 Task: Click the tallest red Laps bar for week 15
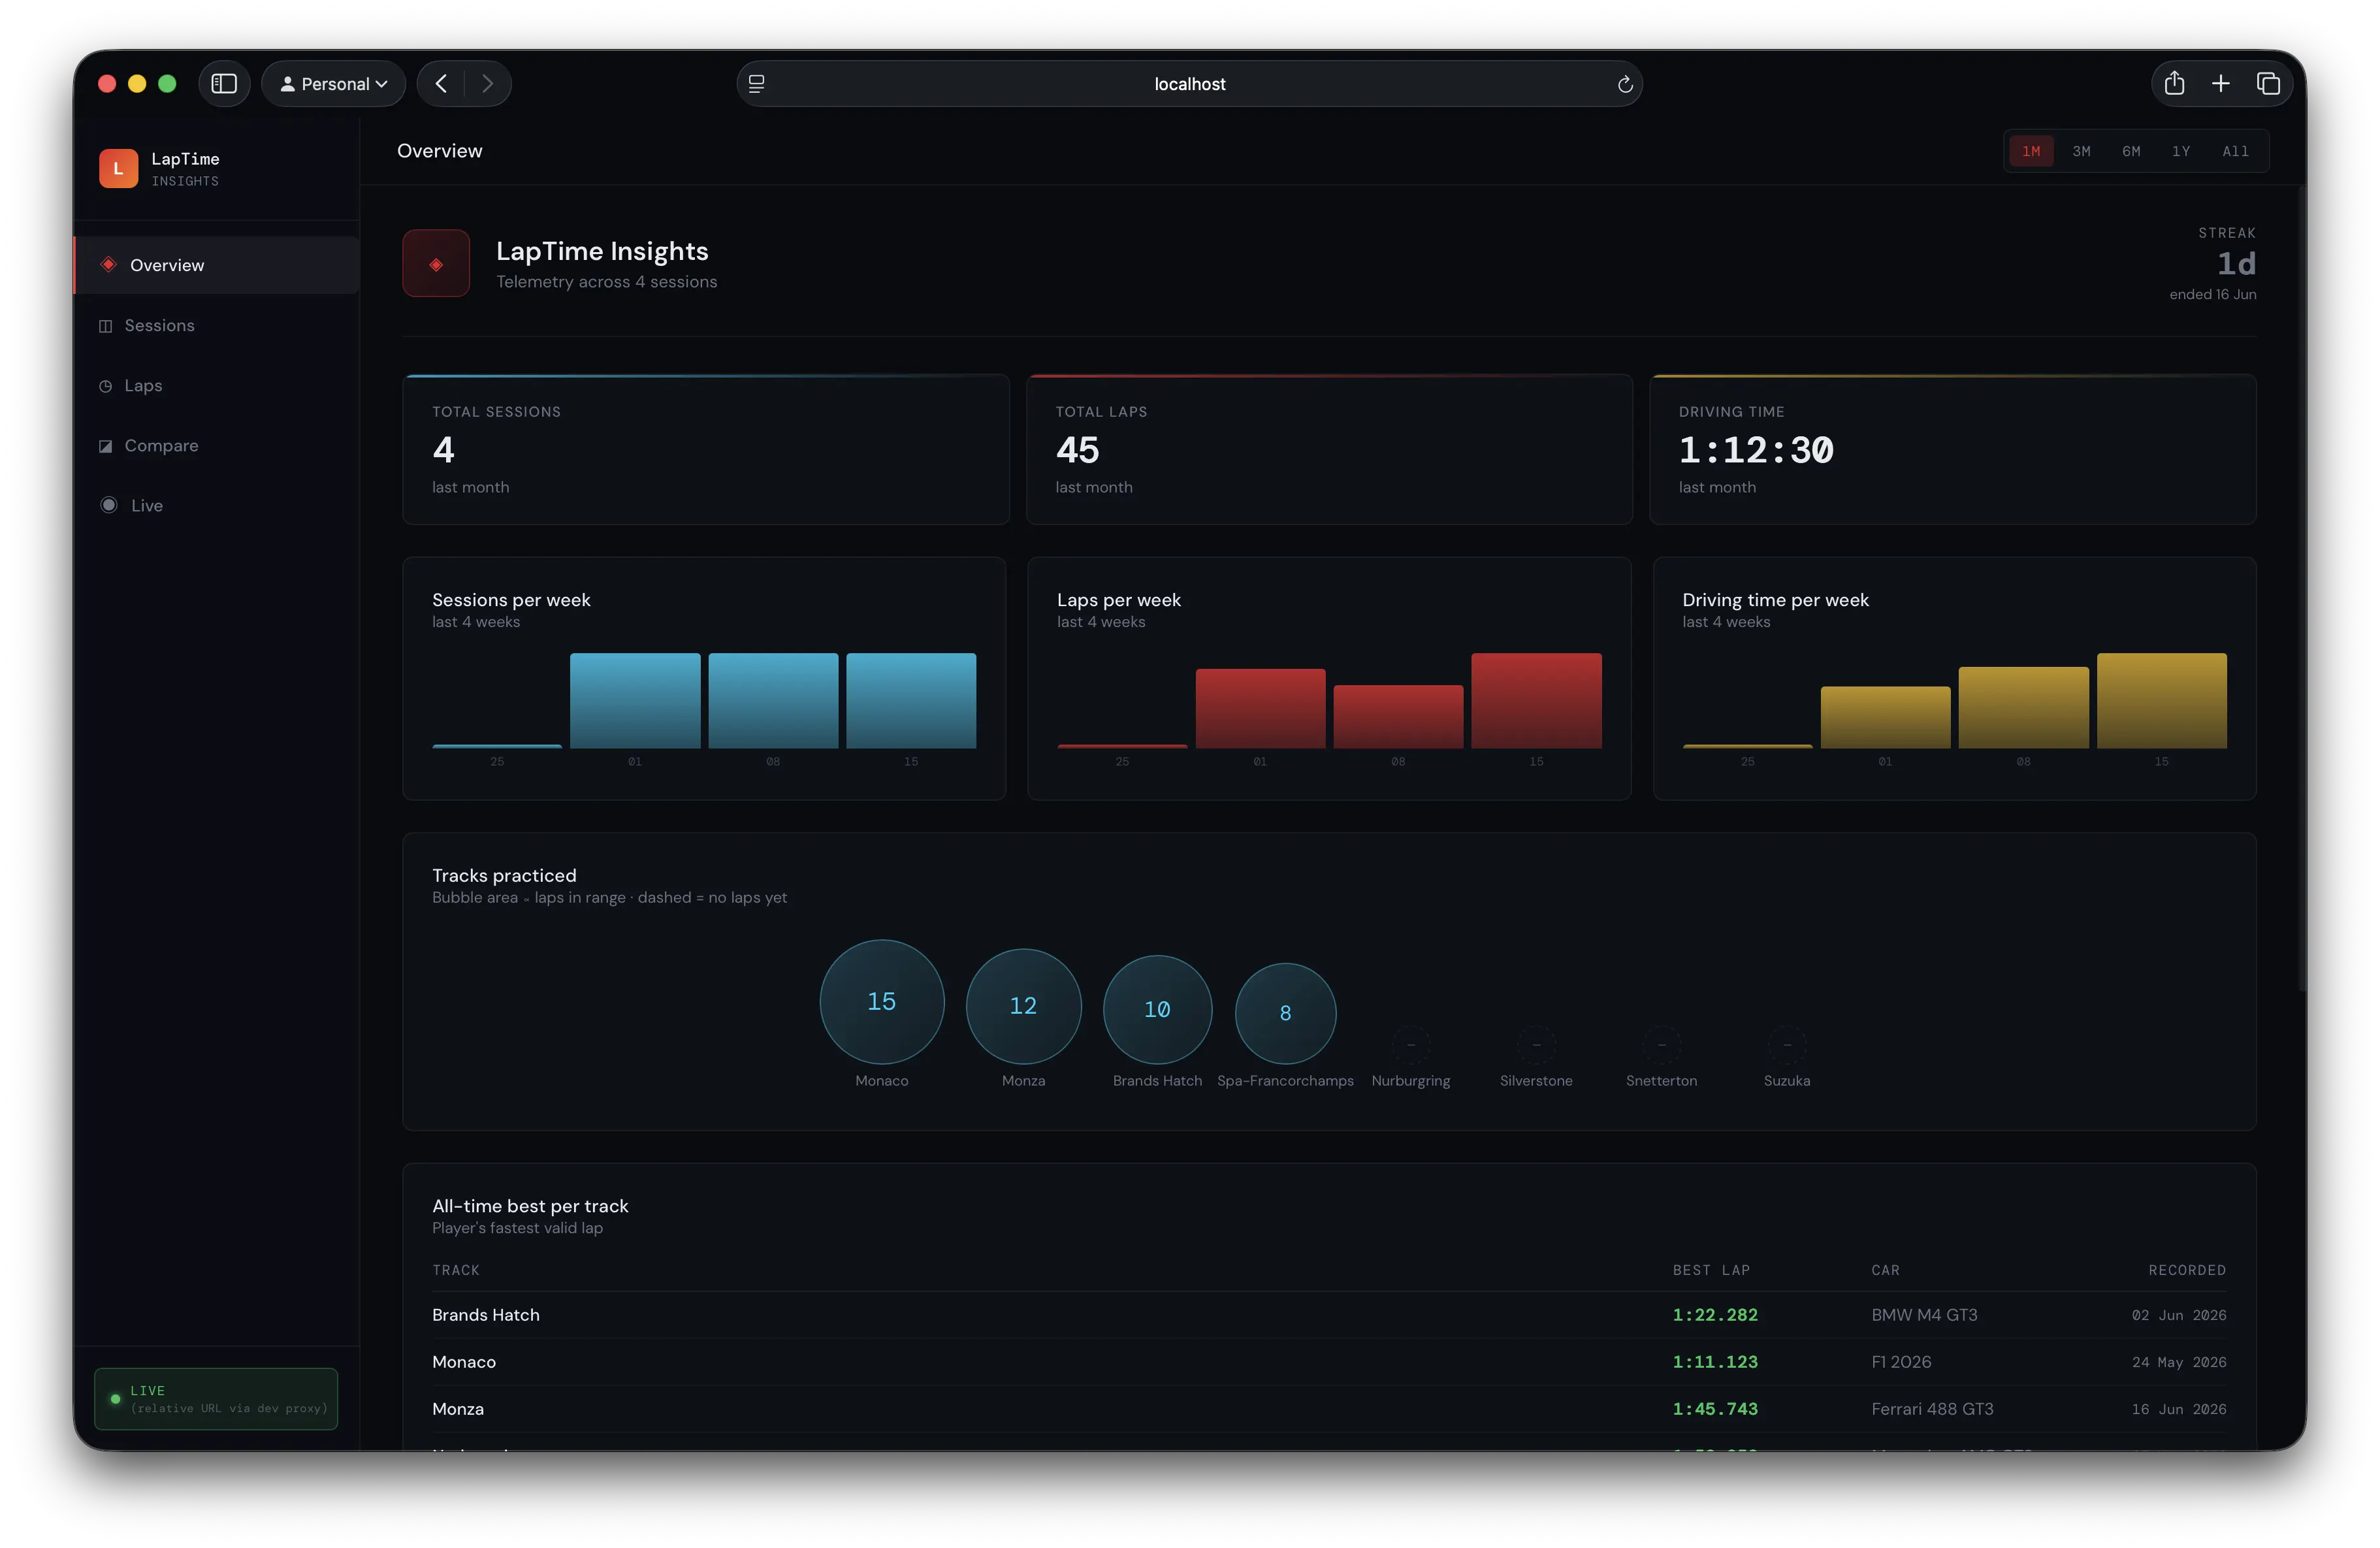point(1536,700)
